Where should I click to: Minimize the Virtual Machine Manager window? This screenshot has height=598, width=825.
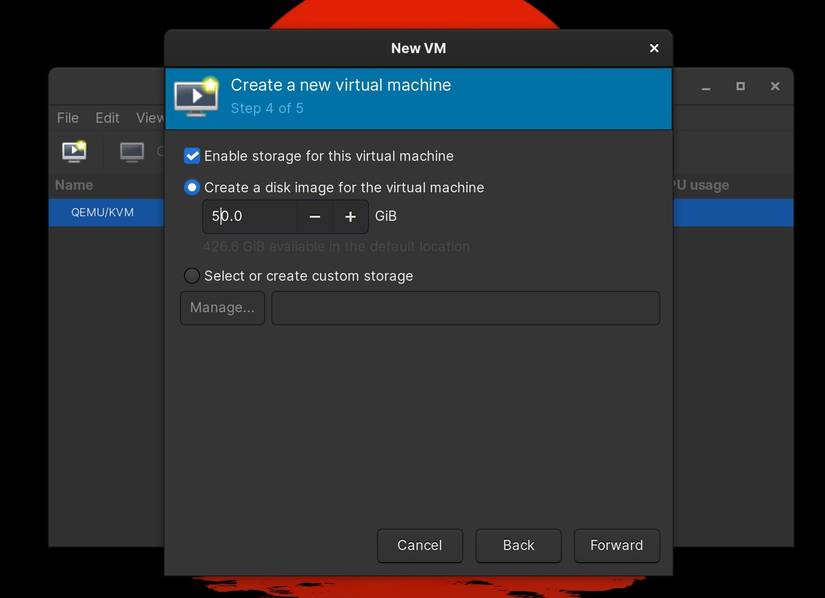[x=705, y=86]
